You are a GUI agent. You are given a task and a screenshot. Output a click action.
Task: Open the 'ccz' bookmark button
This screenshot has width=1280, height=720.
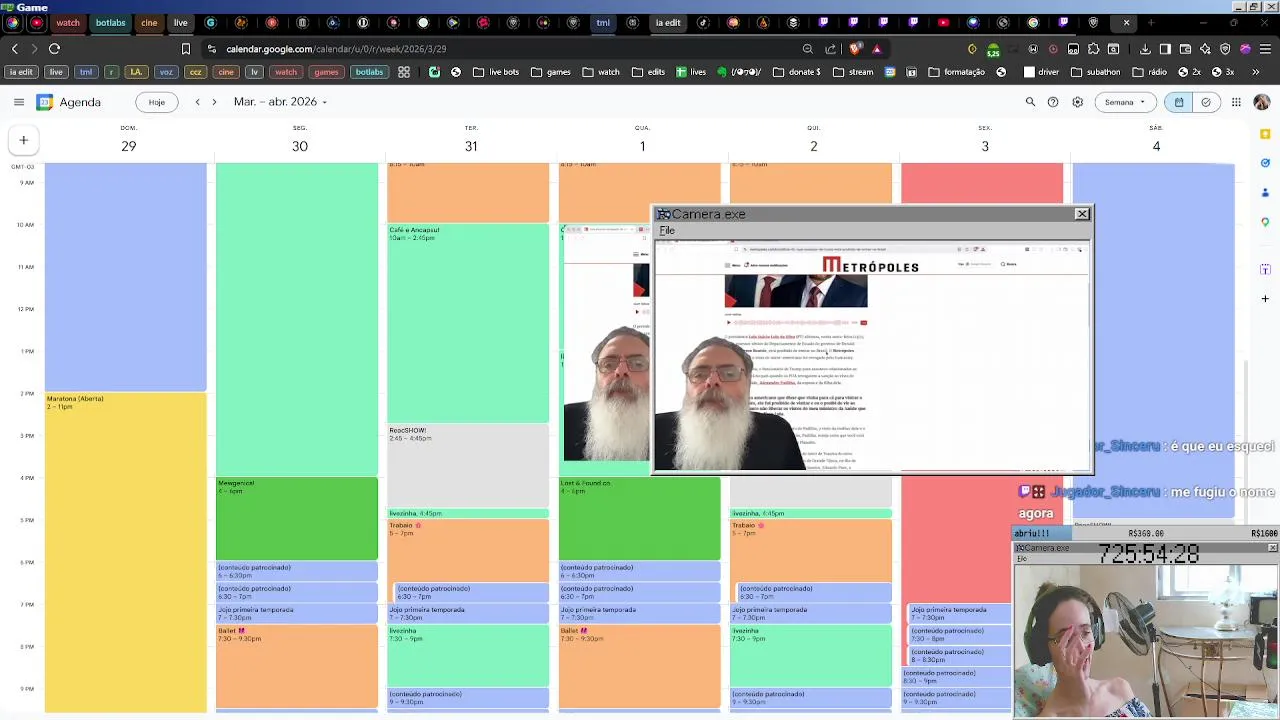pos(195,72)
